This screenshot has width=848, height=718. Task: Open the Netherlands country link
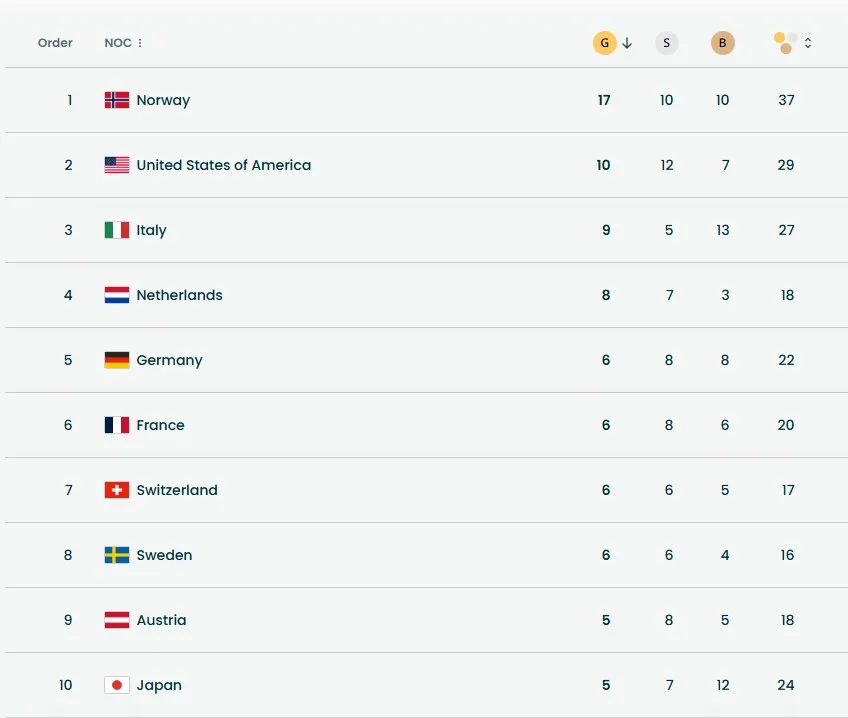(x=179, y=295)
